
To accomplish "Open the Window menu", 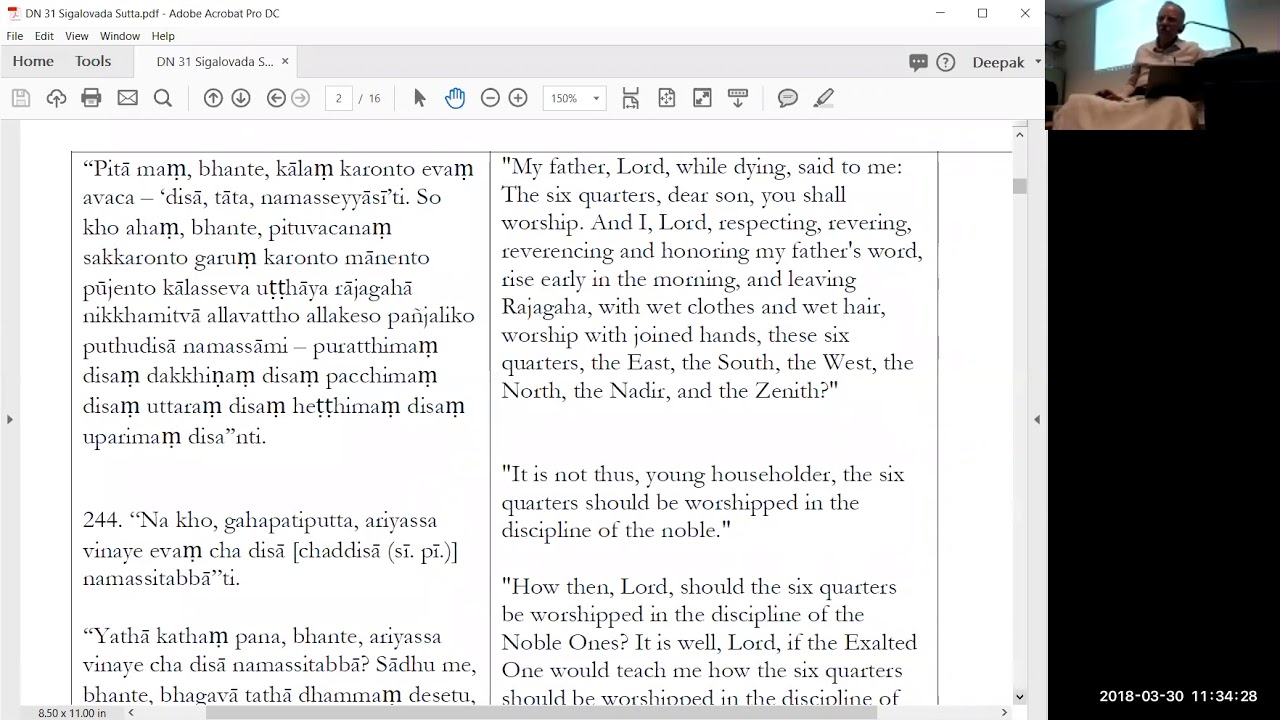I will point(120,36).
